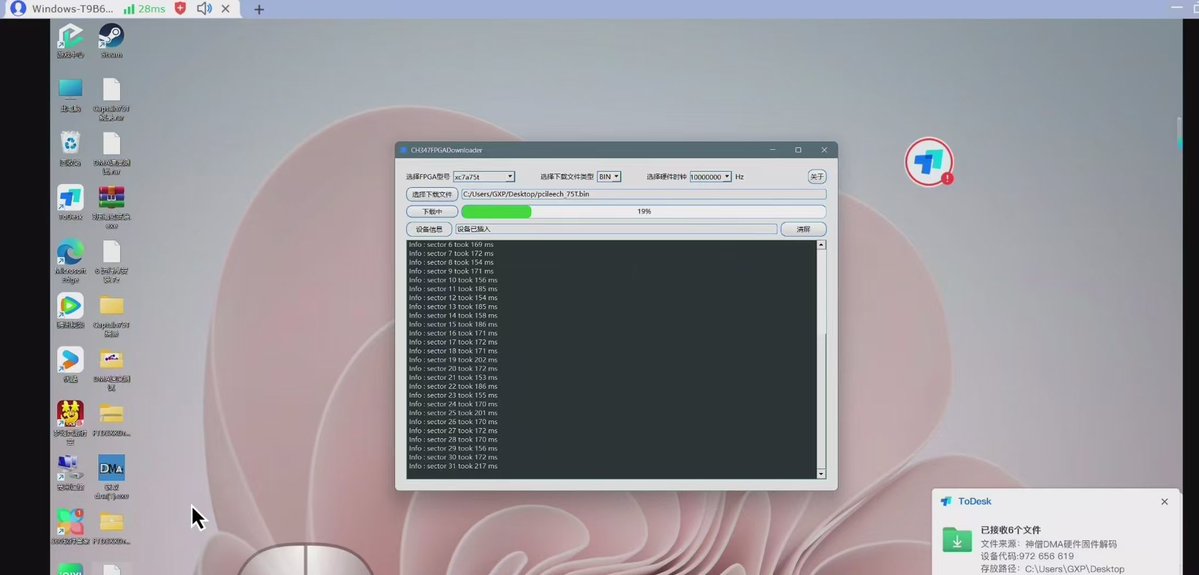Click the log scrollbar down arrow
The width and height of the screenshot is (1199, 575).
[x=821, y=474]
